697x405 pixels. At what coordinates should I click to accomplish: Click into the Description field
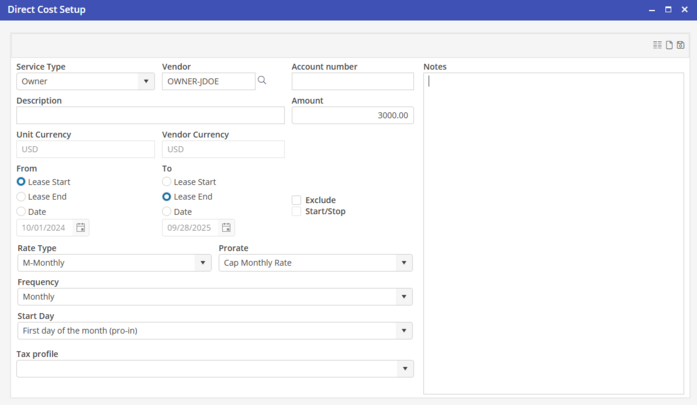pyautogui.click(x=150, y=116)
